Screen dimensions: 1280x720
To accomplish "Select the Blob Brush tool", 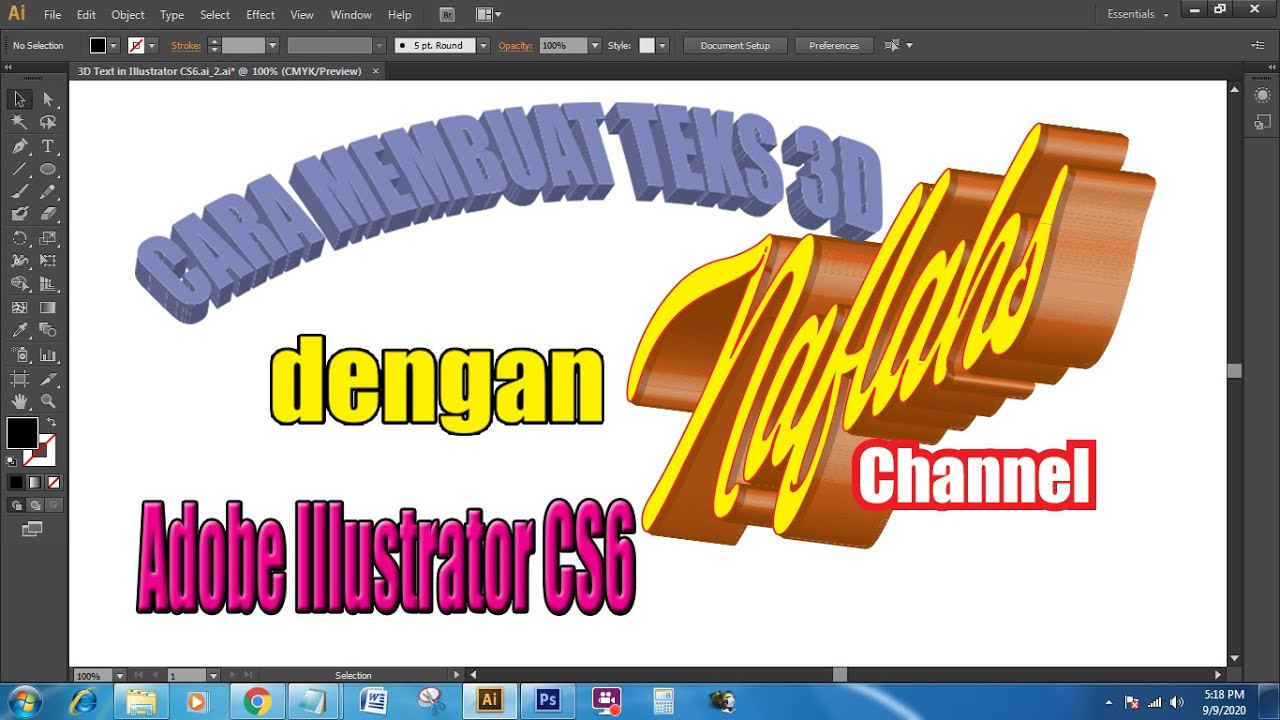I will pyautogui.click(x=19, y=214).
